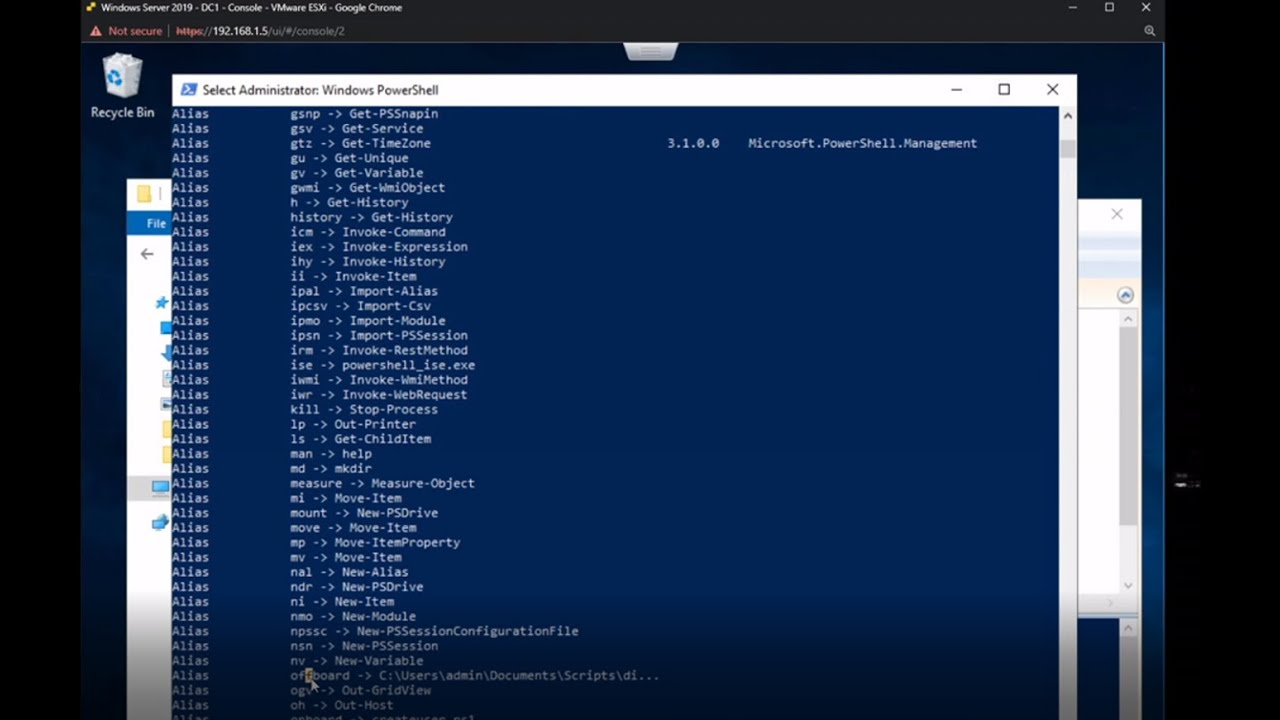1280x720 pixels.
Task: Click the 'measure -> Measure-Object' line
Action: point(382,483)
